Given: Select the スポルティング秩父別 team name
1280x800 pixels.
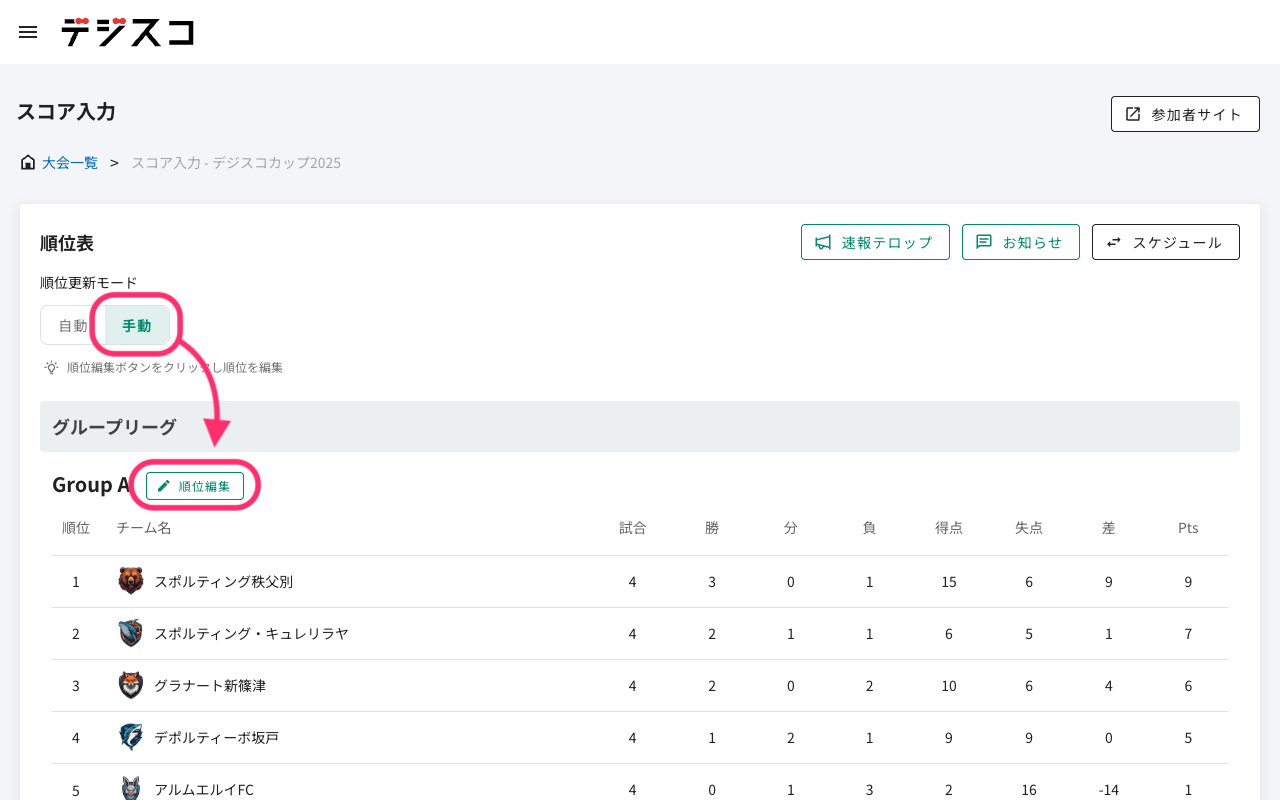Looking at the screenshot, I should [223, 582].
